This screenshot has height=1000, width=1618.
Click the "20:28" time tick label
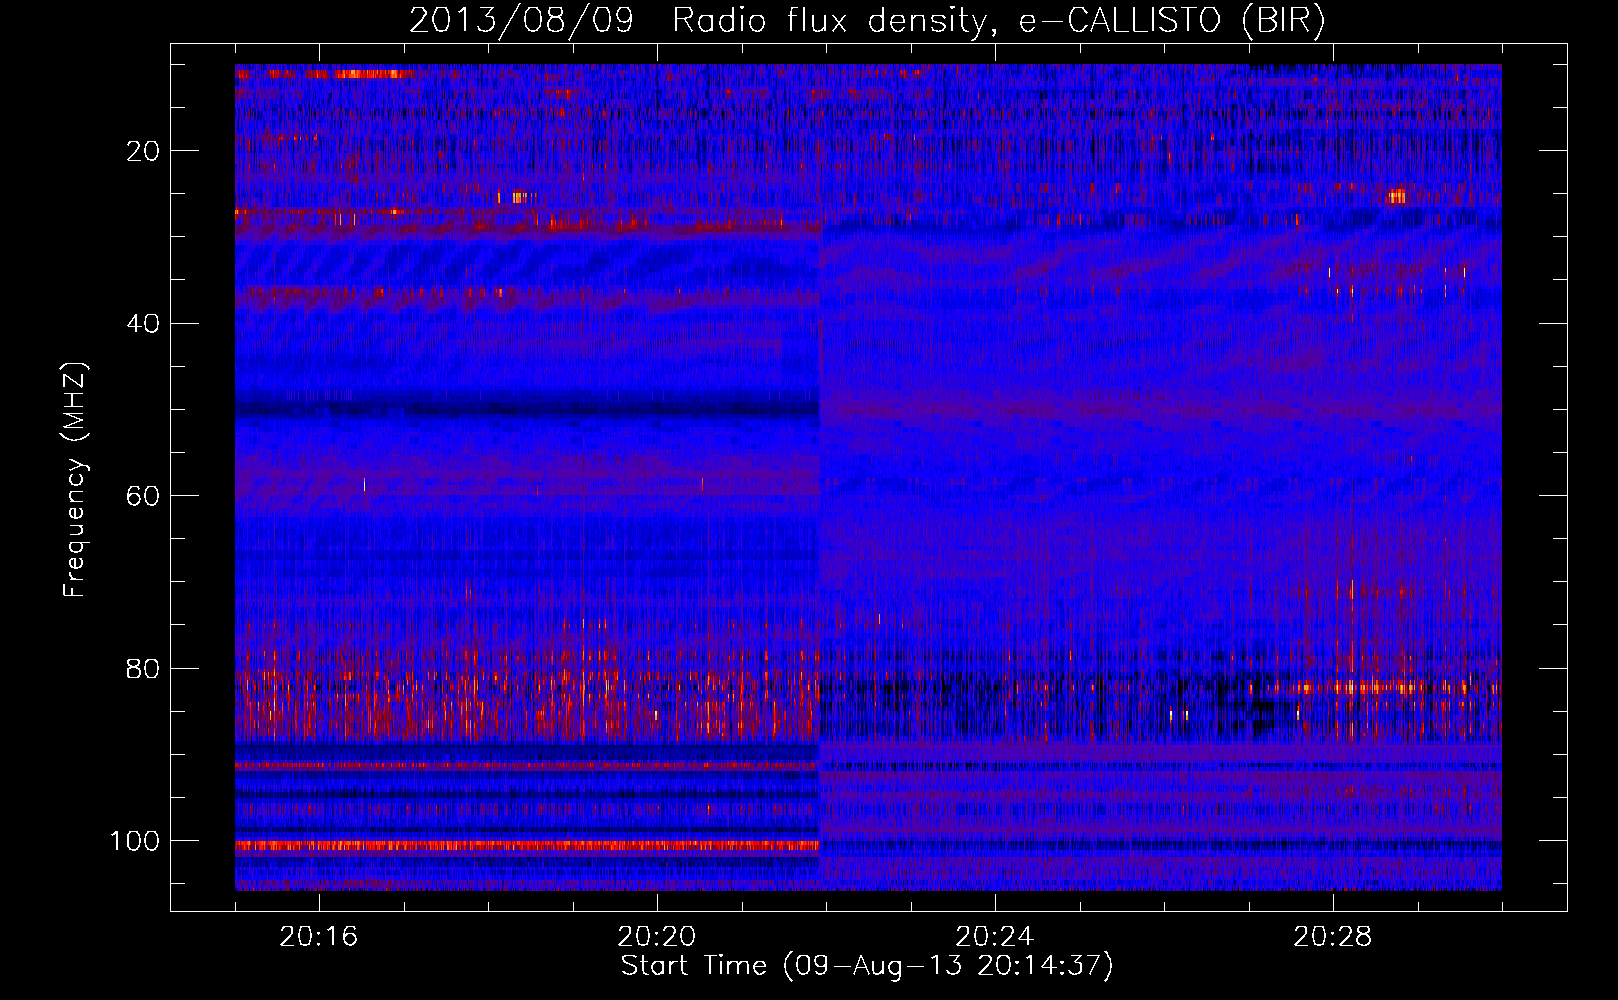[1332, 937]
